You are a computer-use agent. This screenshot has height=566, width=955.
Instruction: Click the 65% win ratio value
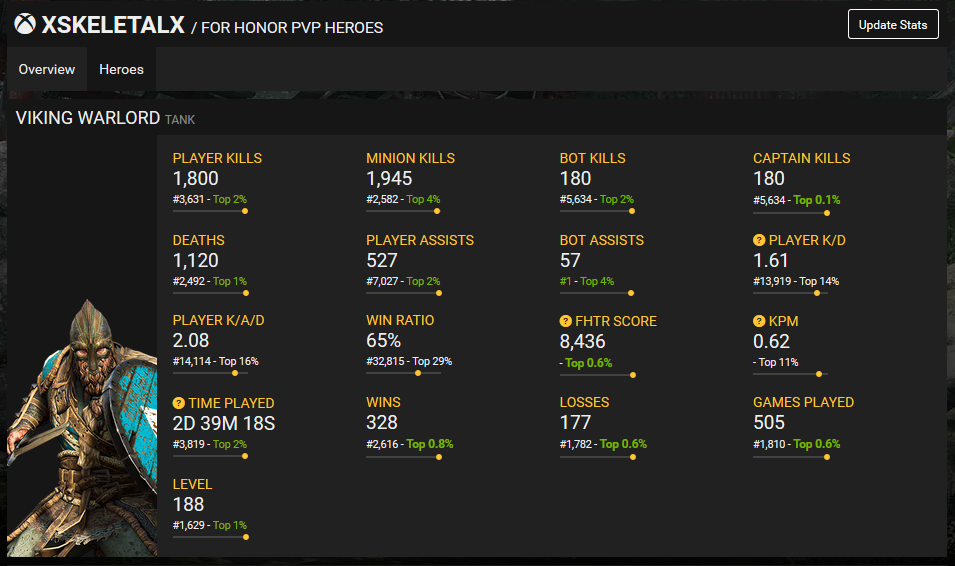pyautogui.click(x=384, y=341)
